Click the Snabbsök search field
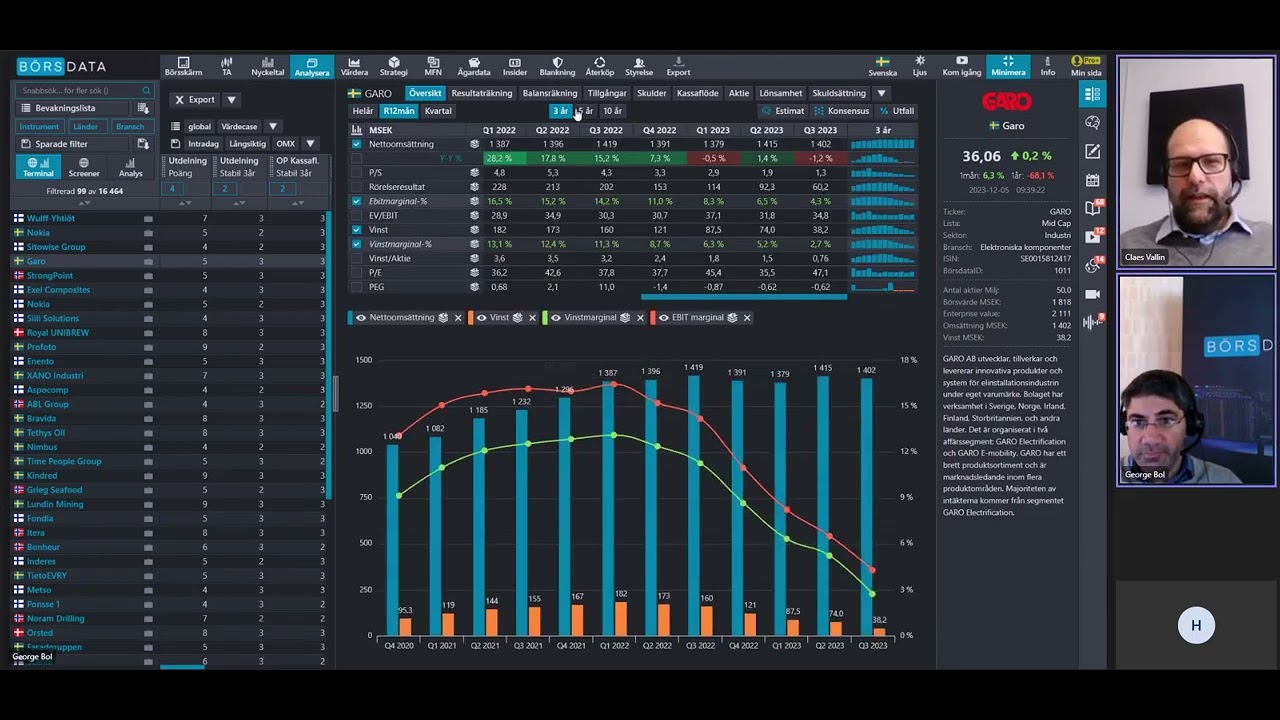The height and width of the screenshot is (720, 1280). click(84, 90)
